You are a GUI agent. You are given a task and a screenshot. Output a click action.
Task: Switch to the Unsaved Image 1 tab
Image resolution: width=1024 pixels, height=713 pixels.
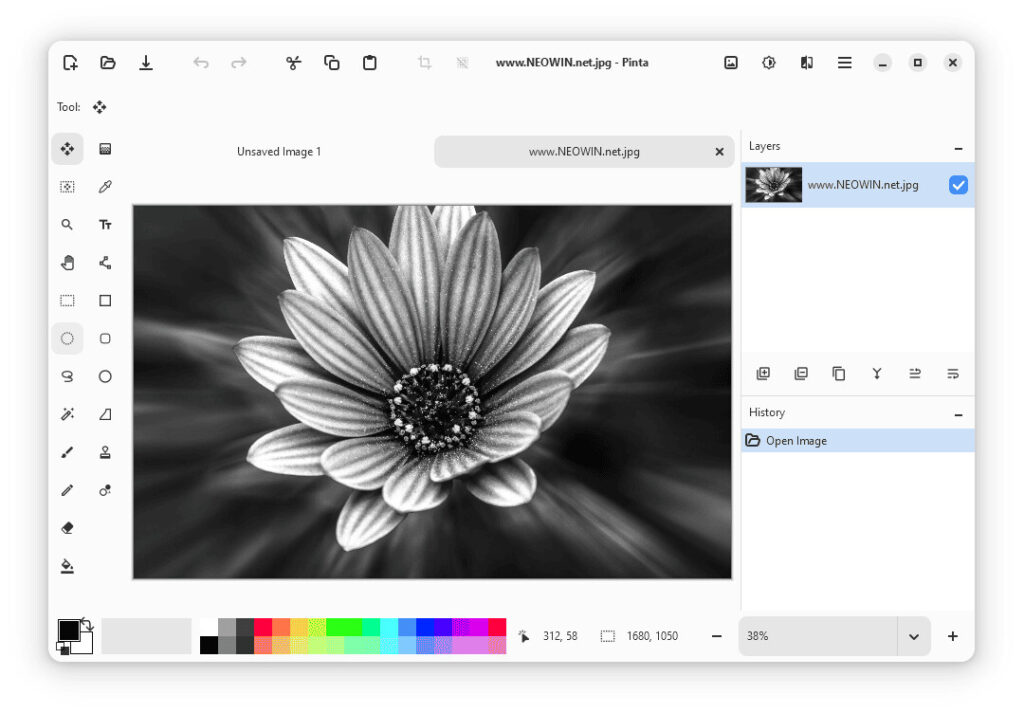(279, 152)
